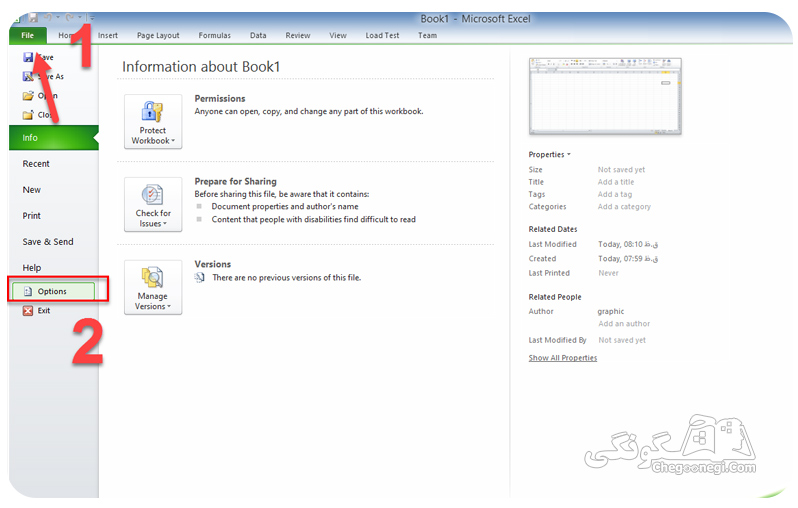
Task: Click the Permissions heading text
Action: click(x=220, y=98)
